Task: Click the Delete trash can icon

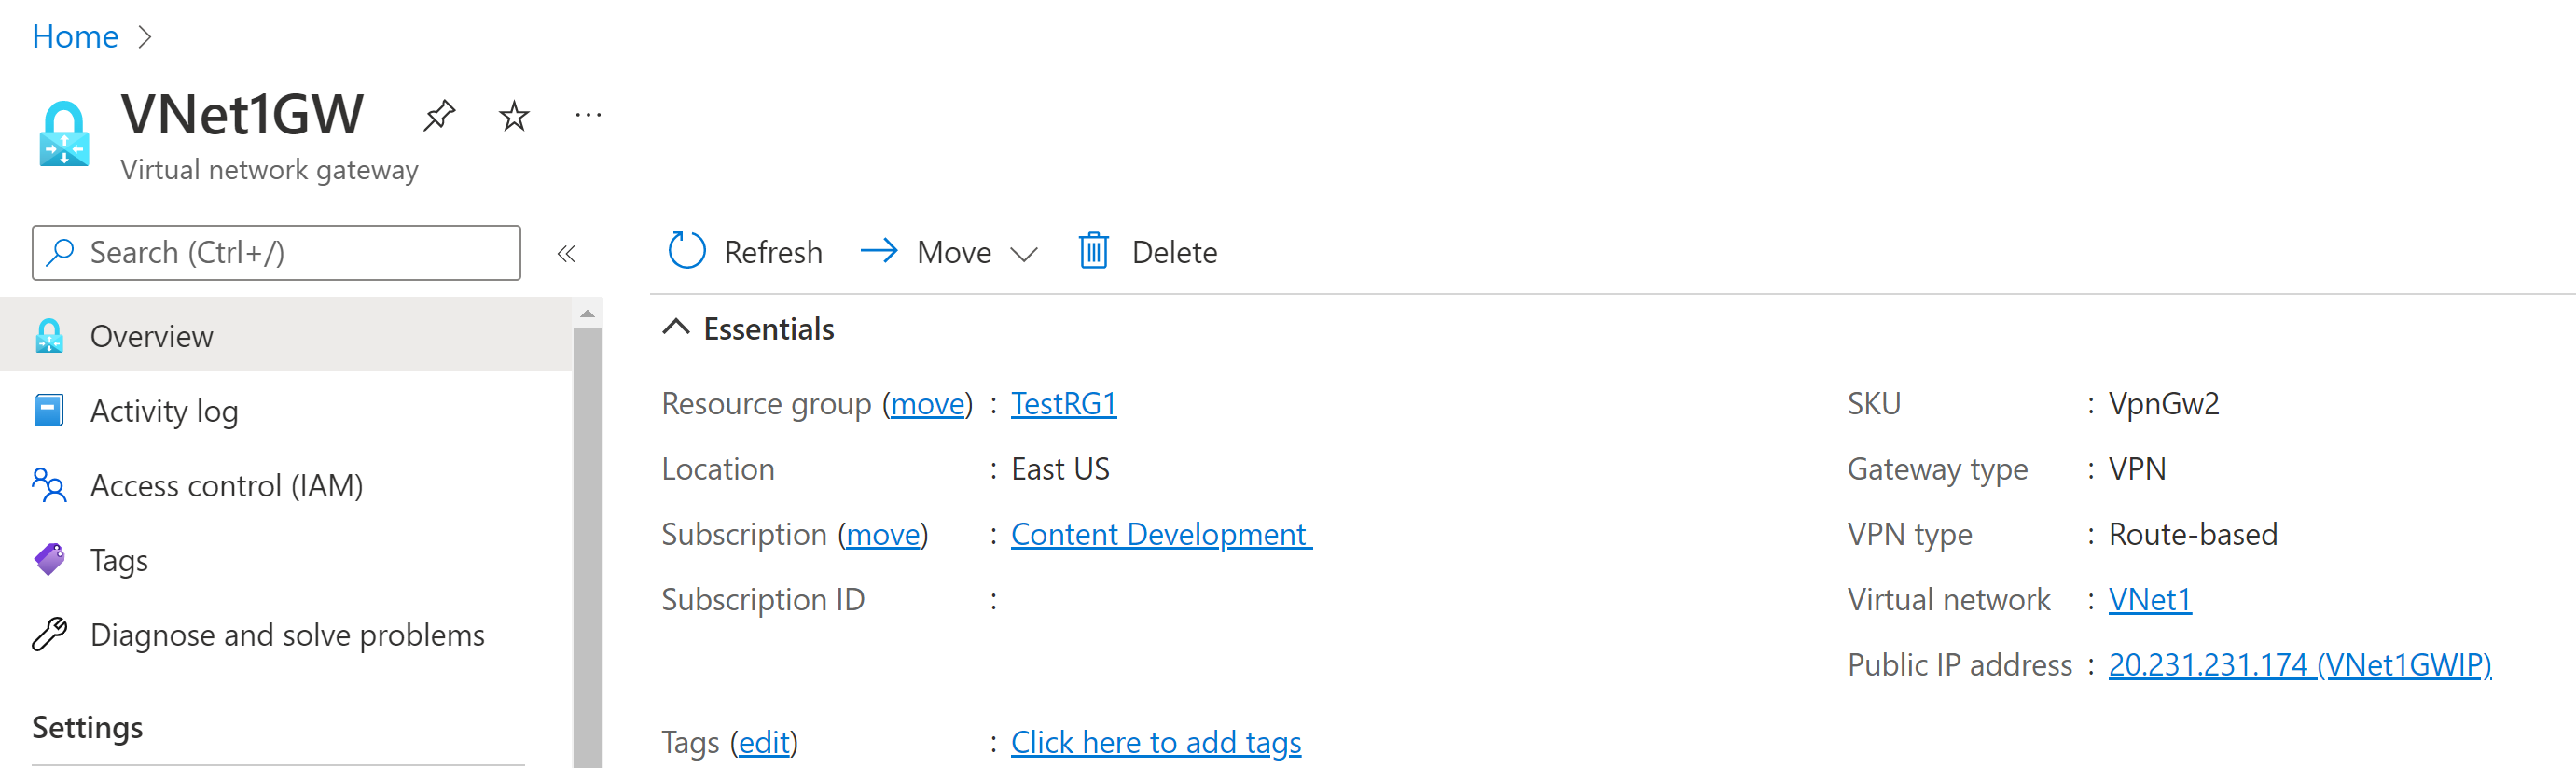Action: click(x=1094, y=251)
